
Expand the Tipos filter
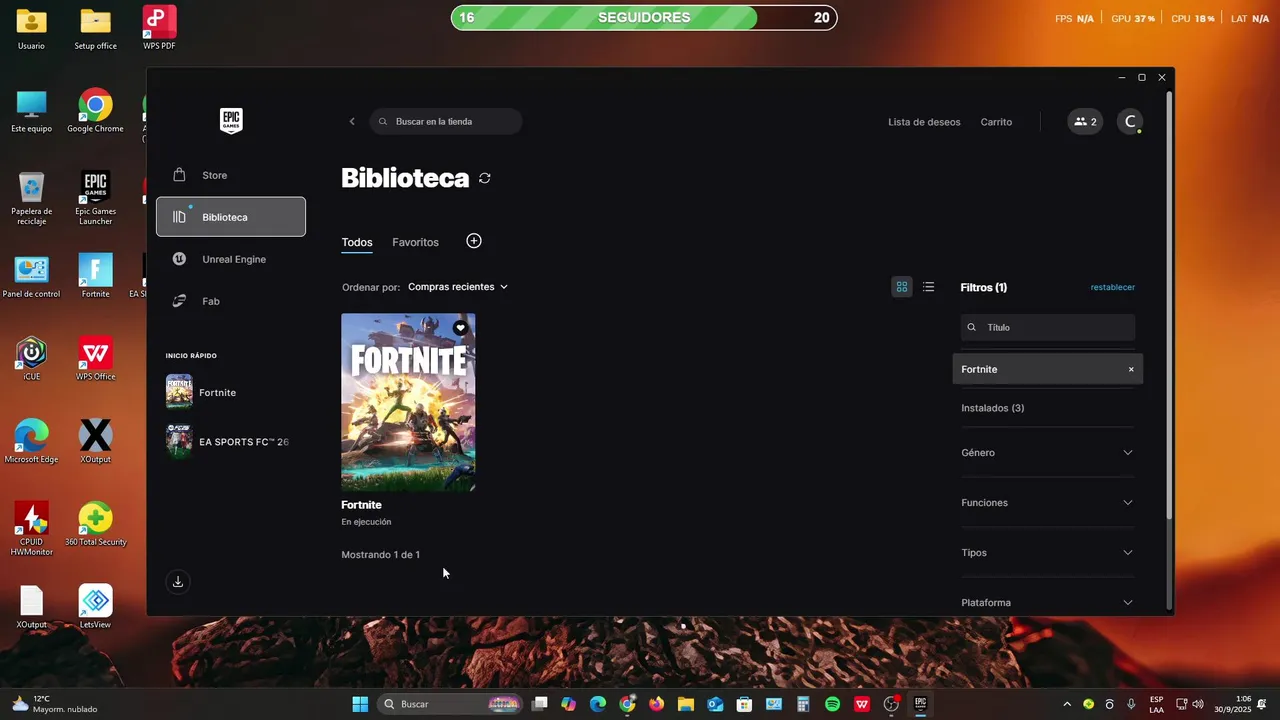point(1047,553)
